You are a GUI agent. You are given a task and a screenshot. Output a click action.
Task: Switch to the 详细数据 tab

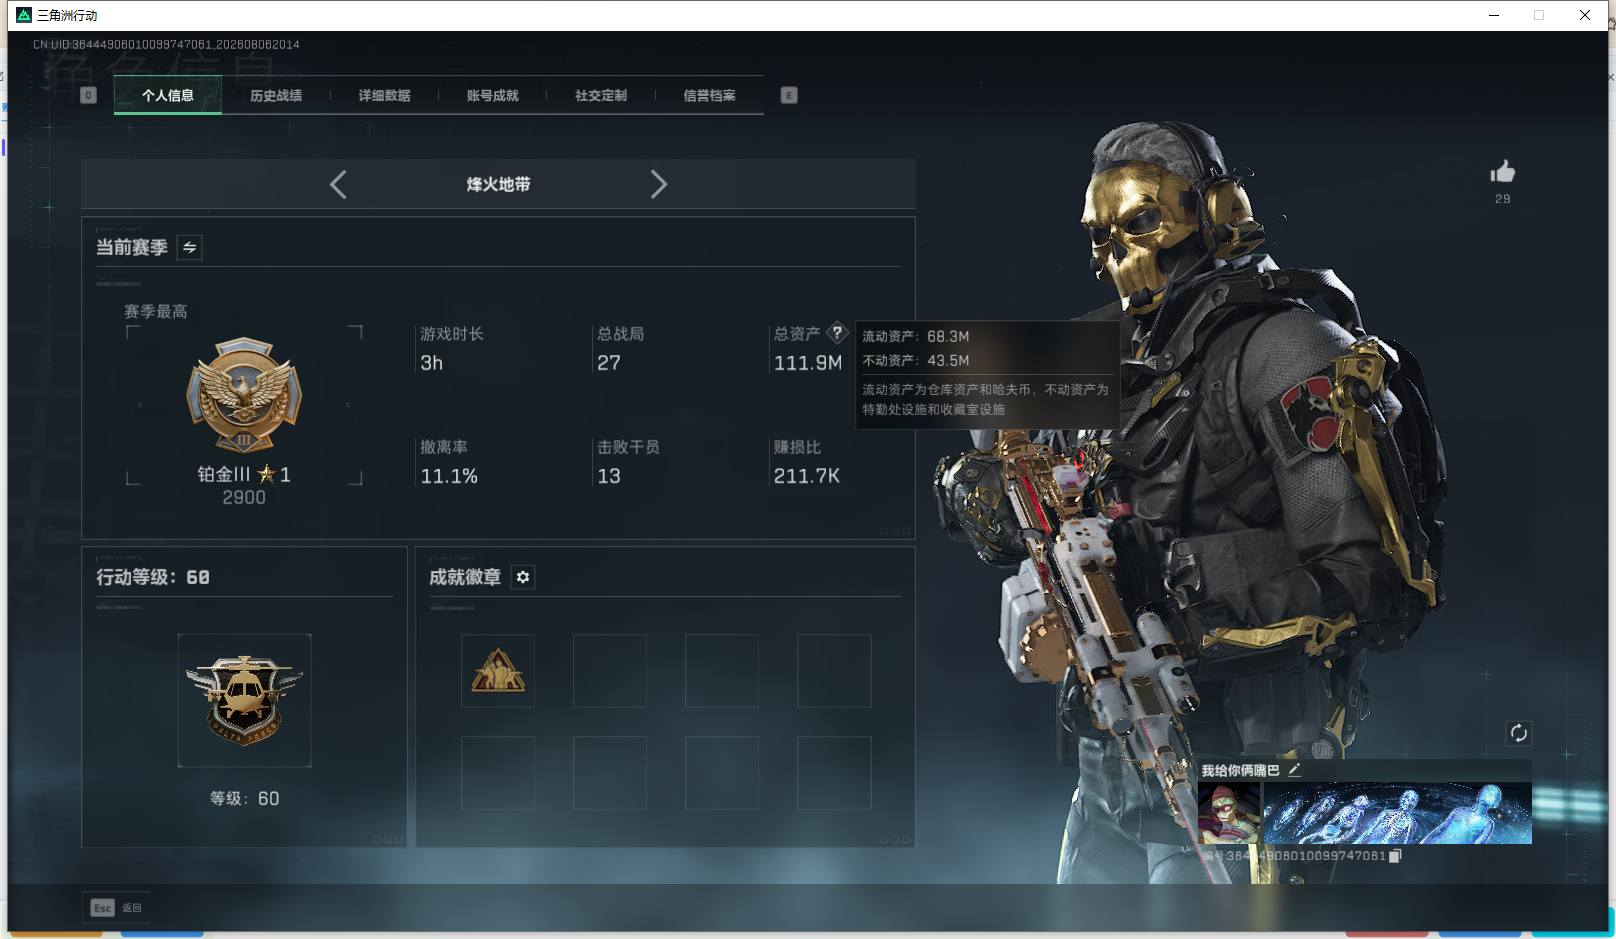click(384, 95)
